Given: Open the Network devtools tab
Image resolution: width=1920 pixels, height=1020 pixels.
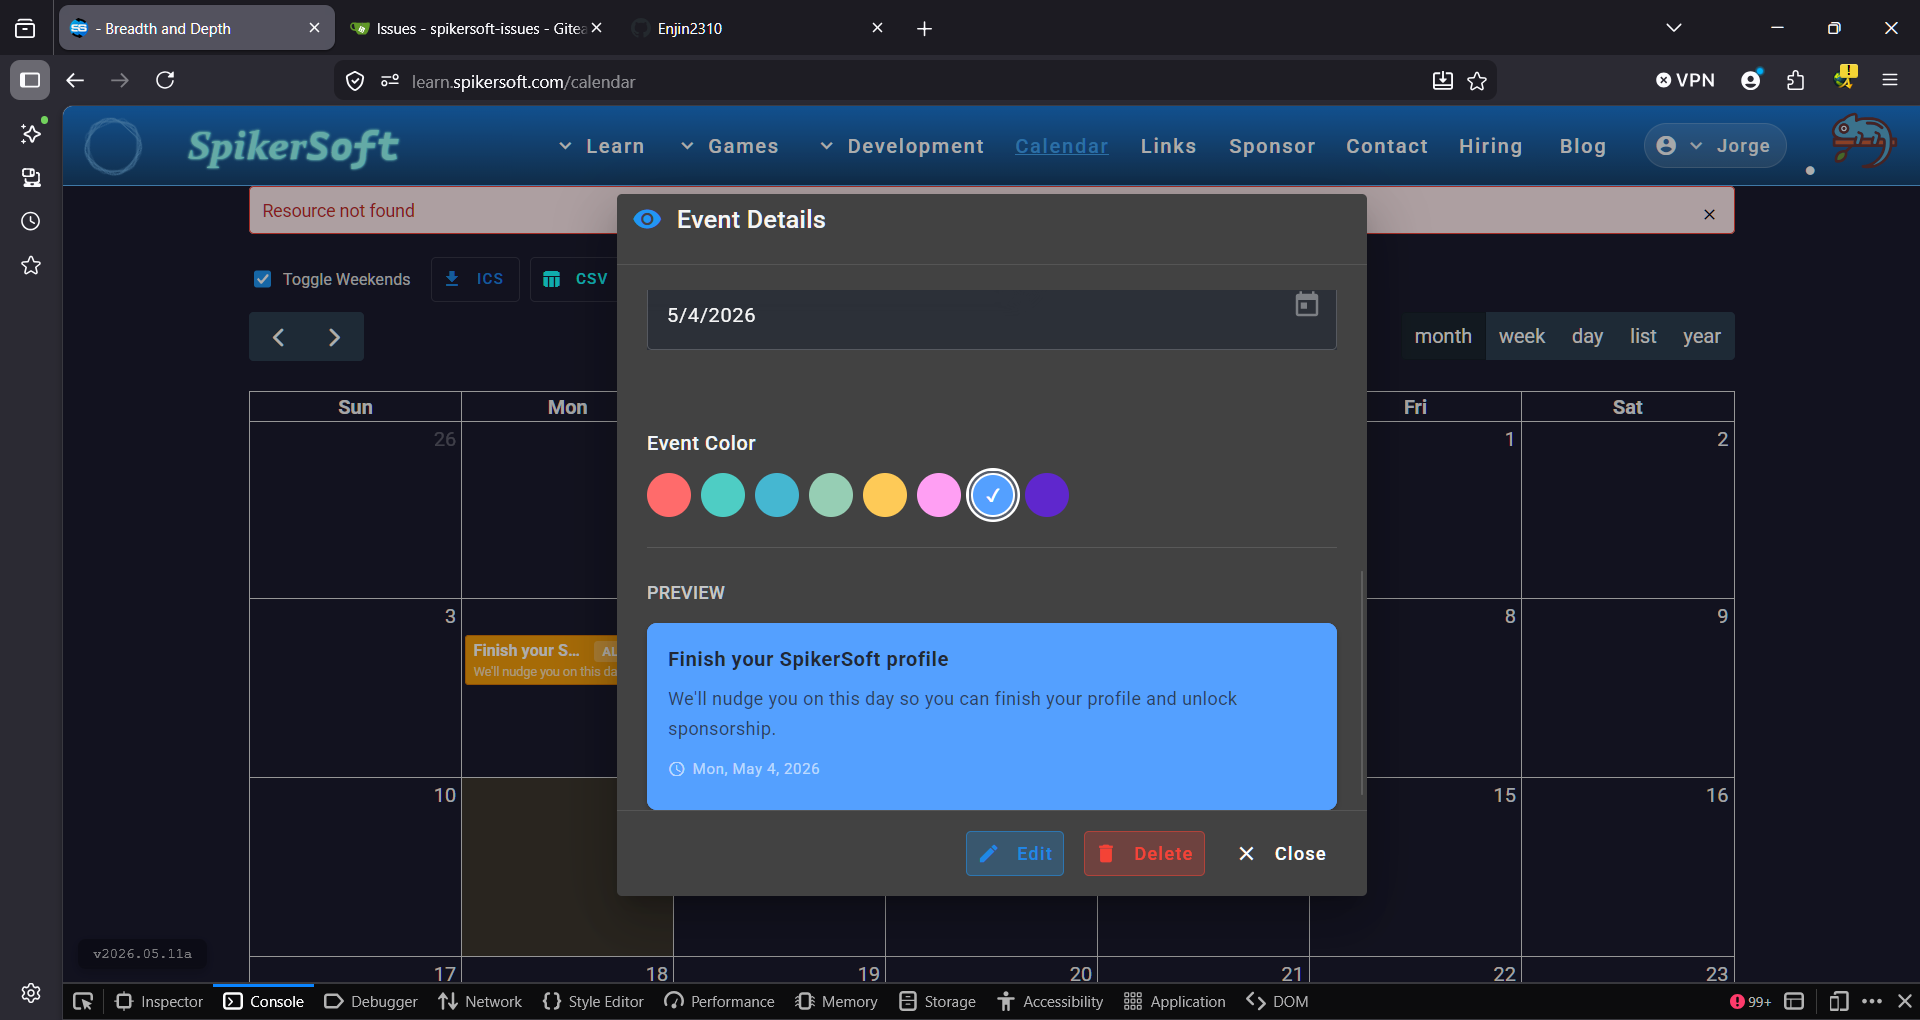Looking at the screenshot, I should coord(480,1001).
